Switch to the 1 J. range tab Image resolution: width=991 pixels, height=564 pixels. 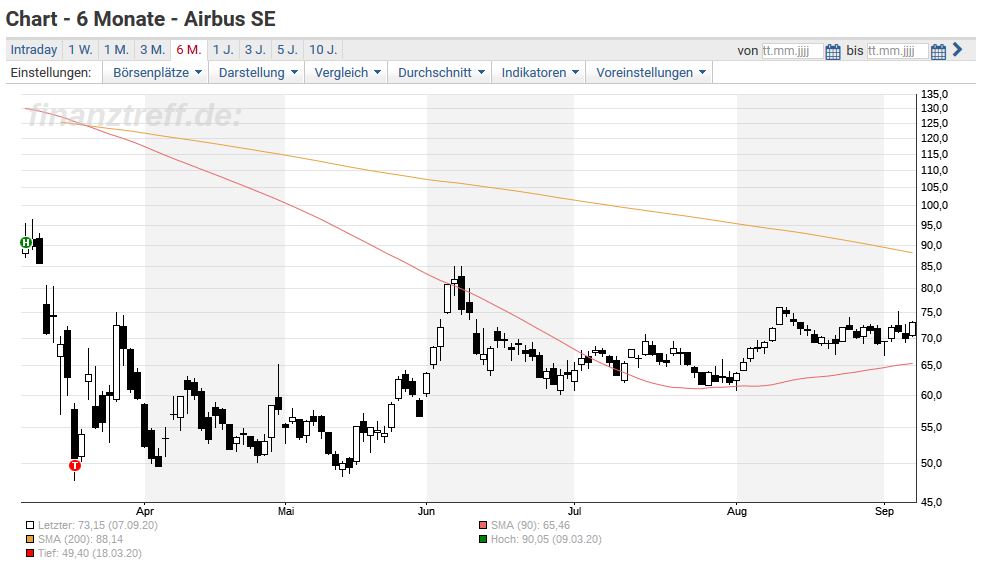223,49
